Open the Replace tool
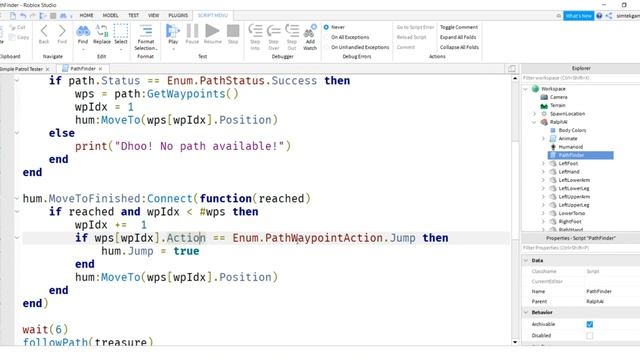 click(x=102, y=34)
